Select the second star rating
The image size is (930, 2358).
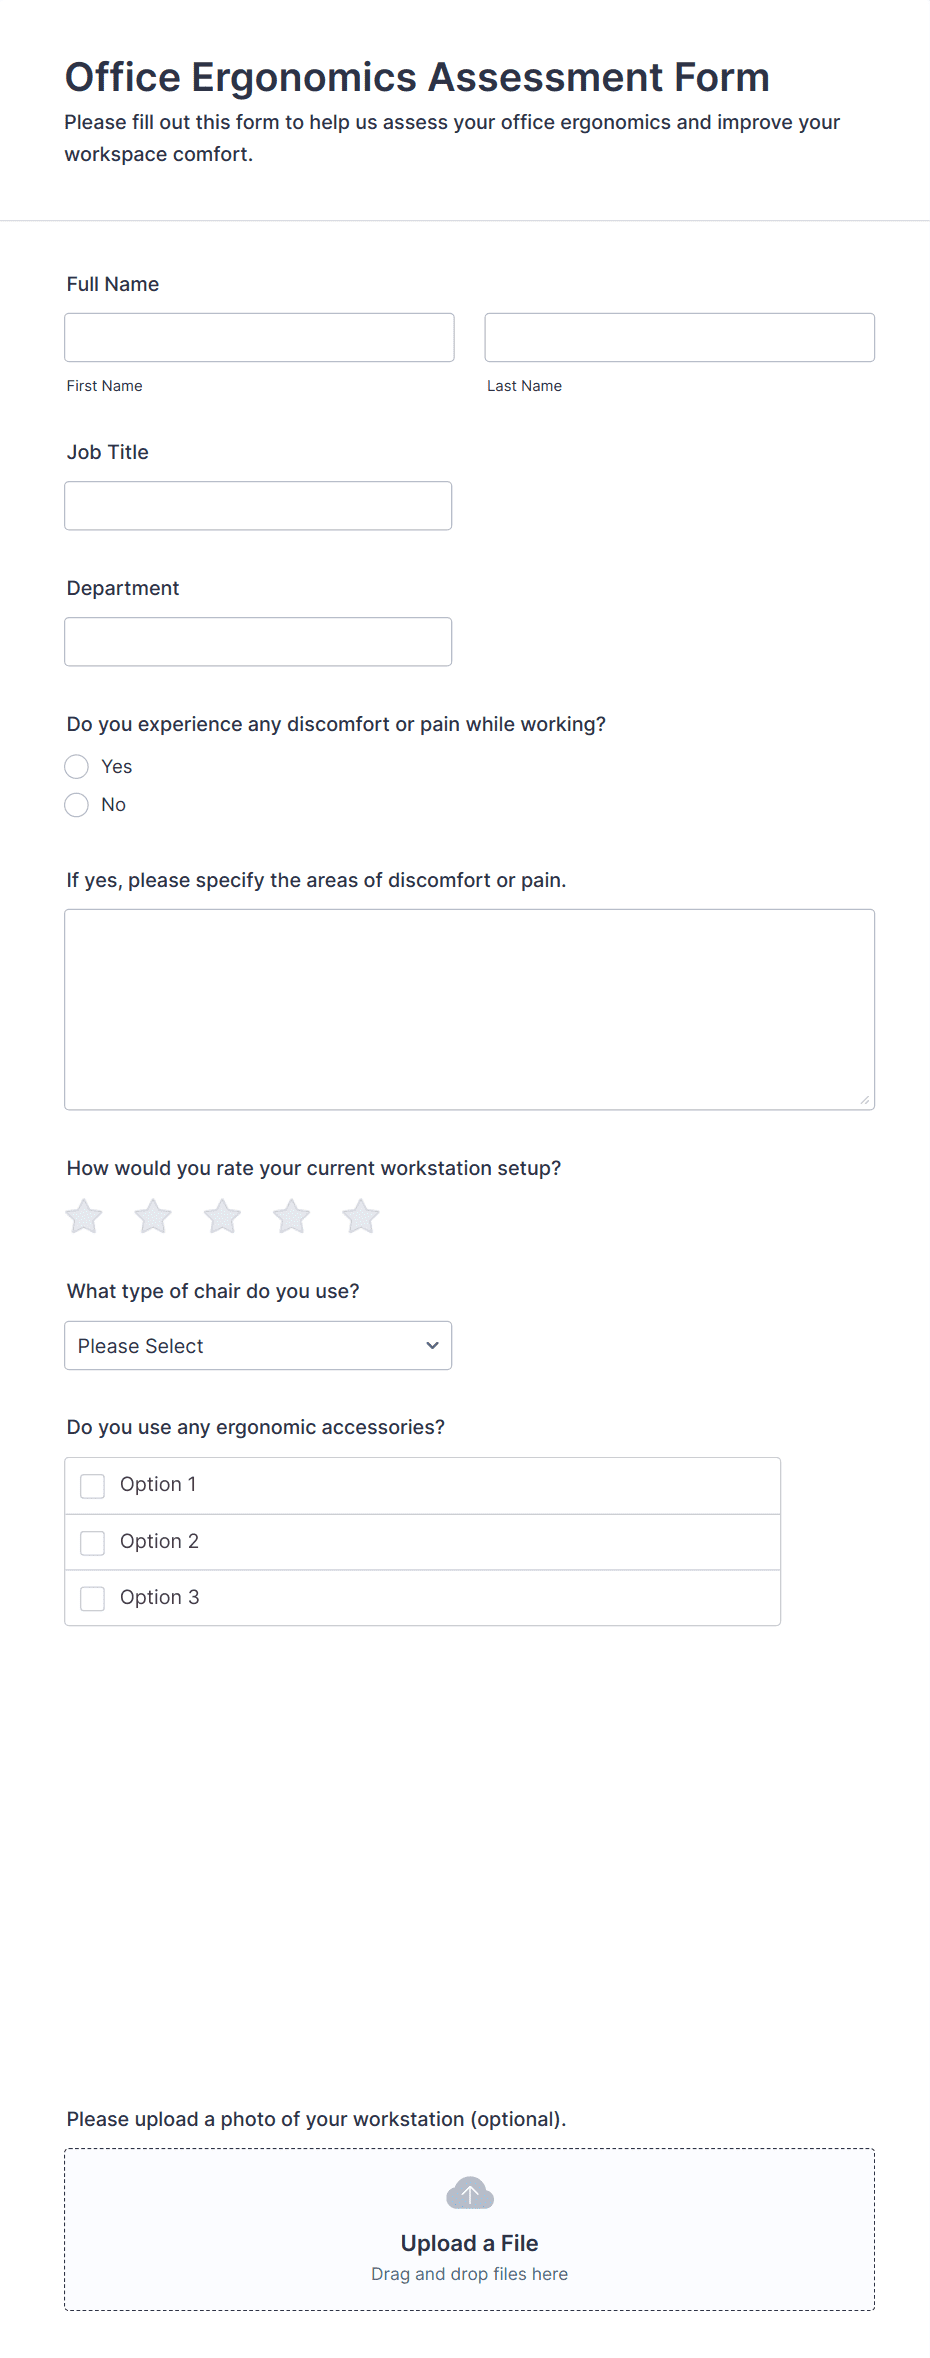click(152, 1216)
